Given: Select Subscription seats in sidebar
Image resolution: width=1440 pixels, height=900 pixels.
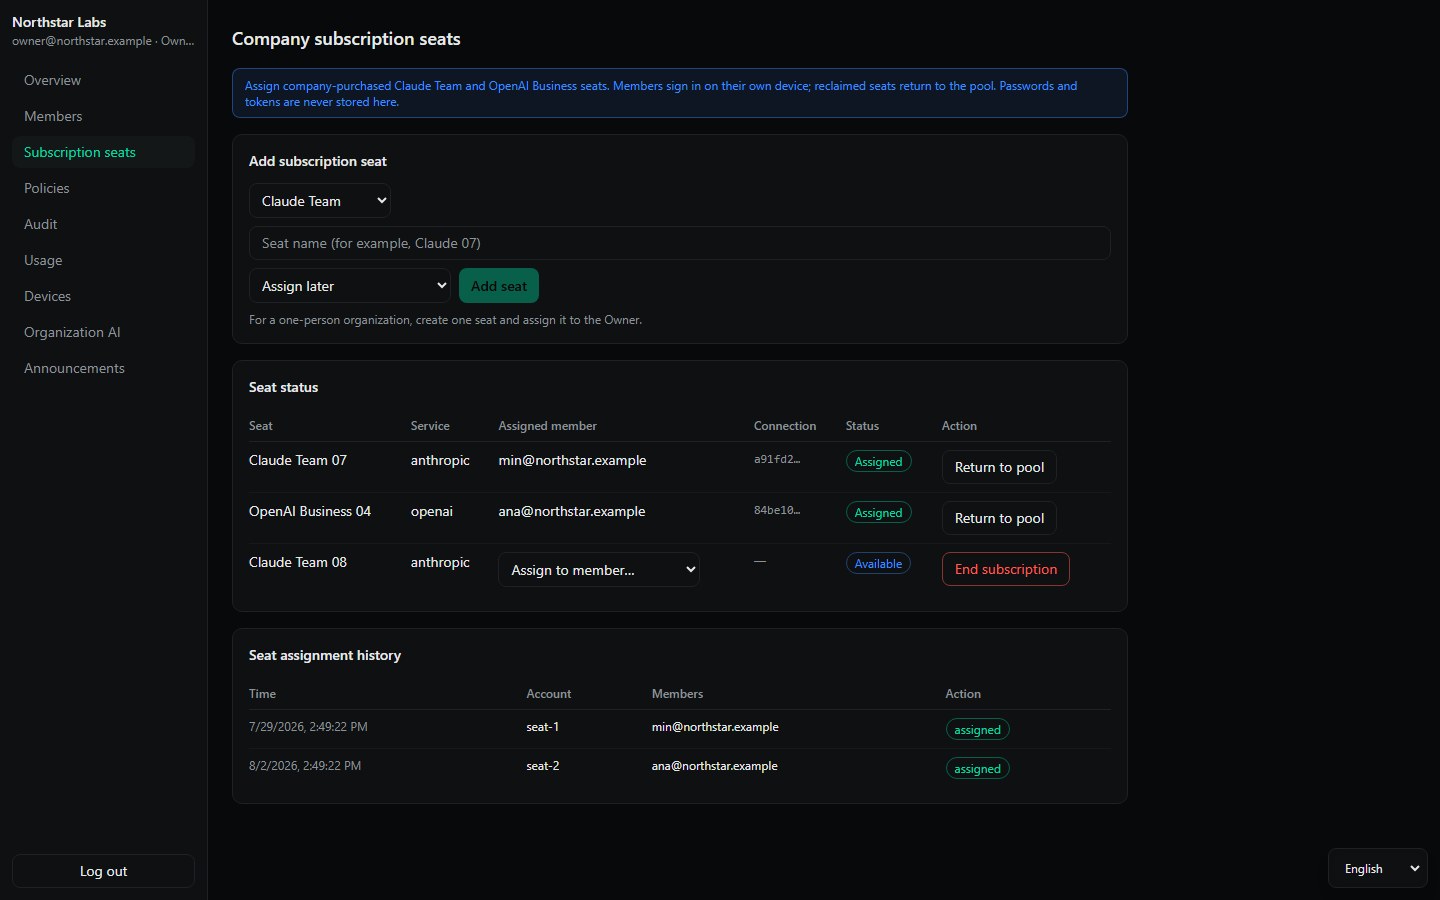Looking at the screenshot, I should tap(103, 152).
